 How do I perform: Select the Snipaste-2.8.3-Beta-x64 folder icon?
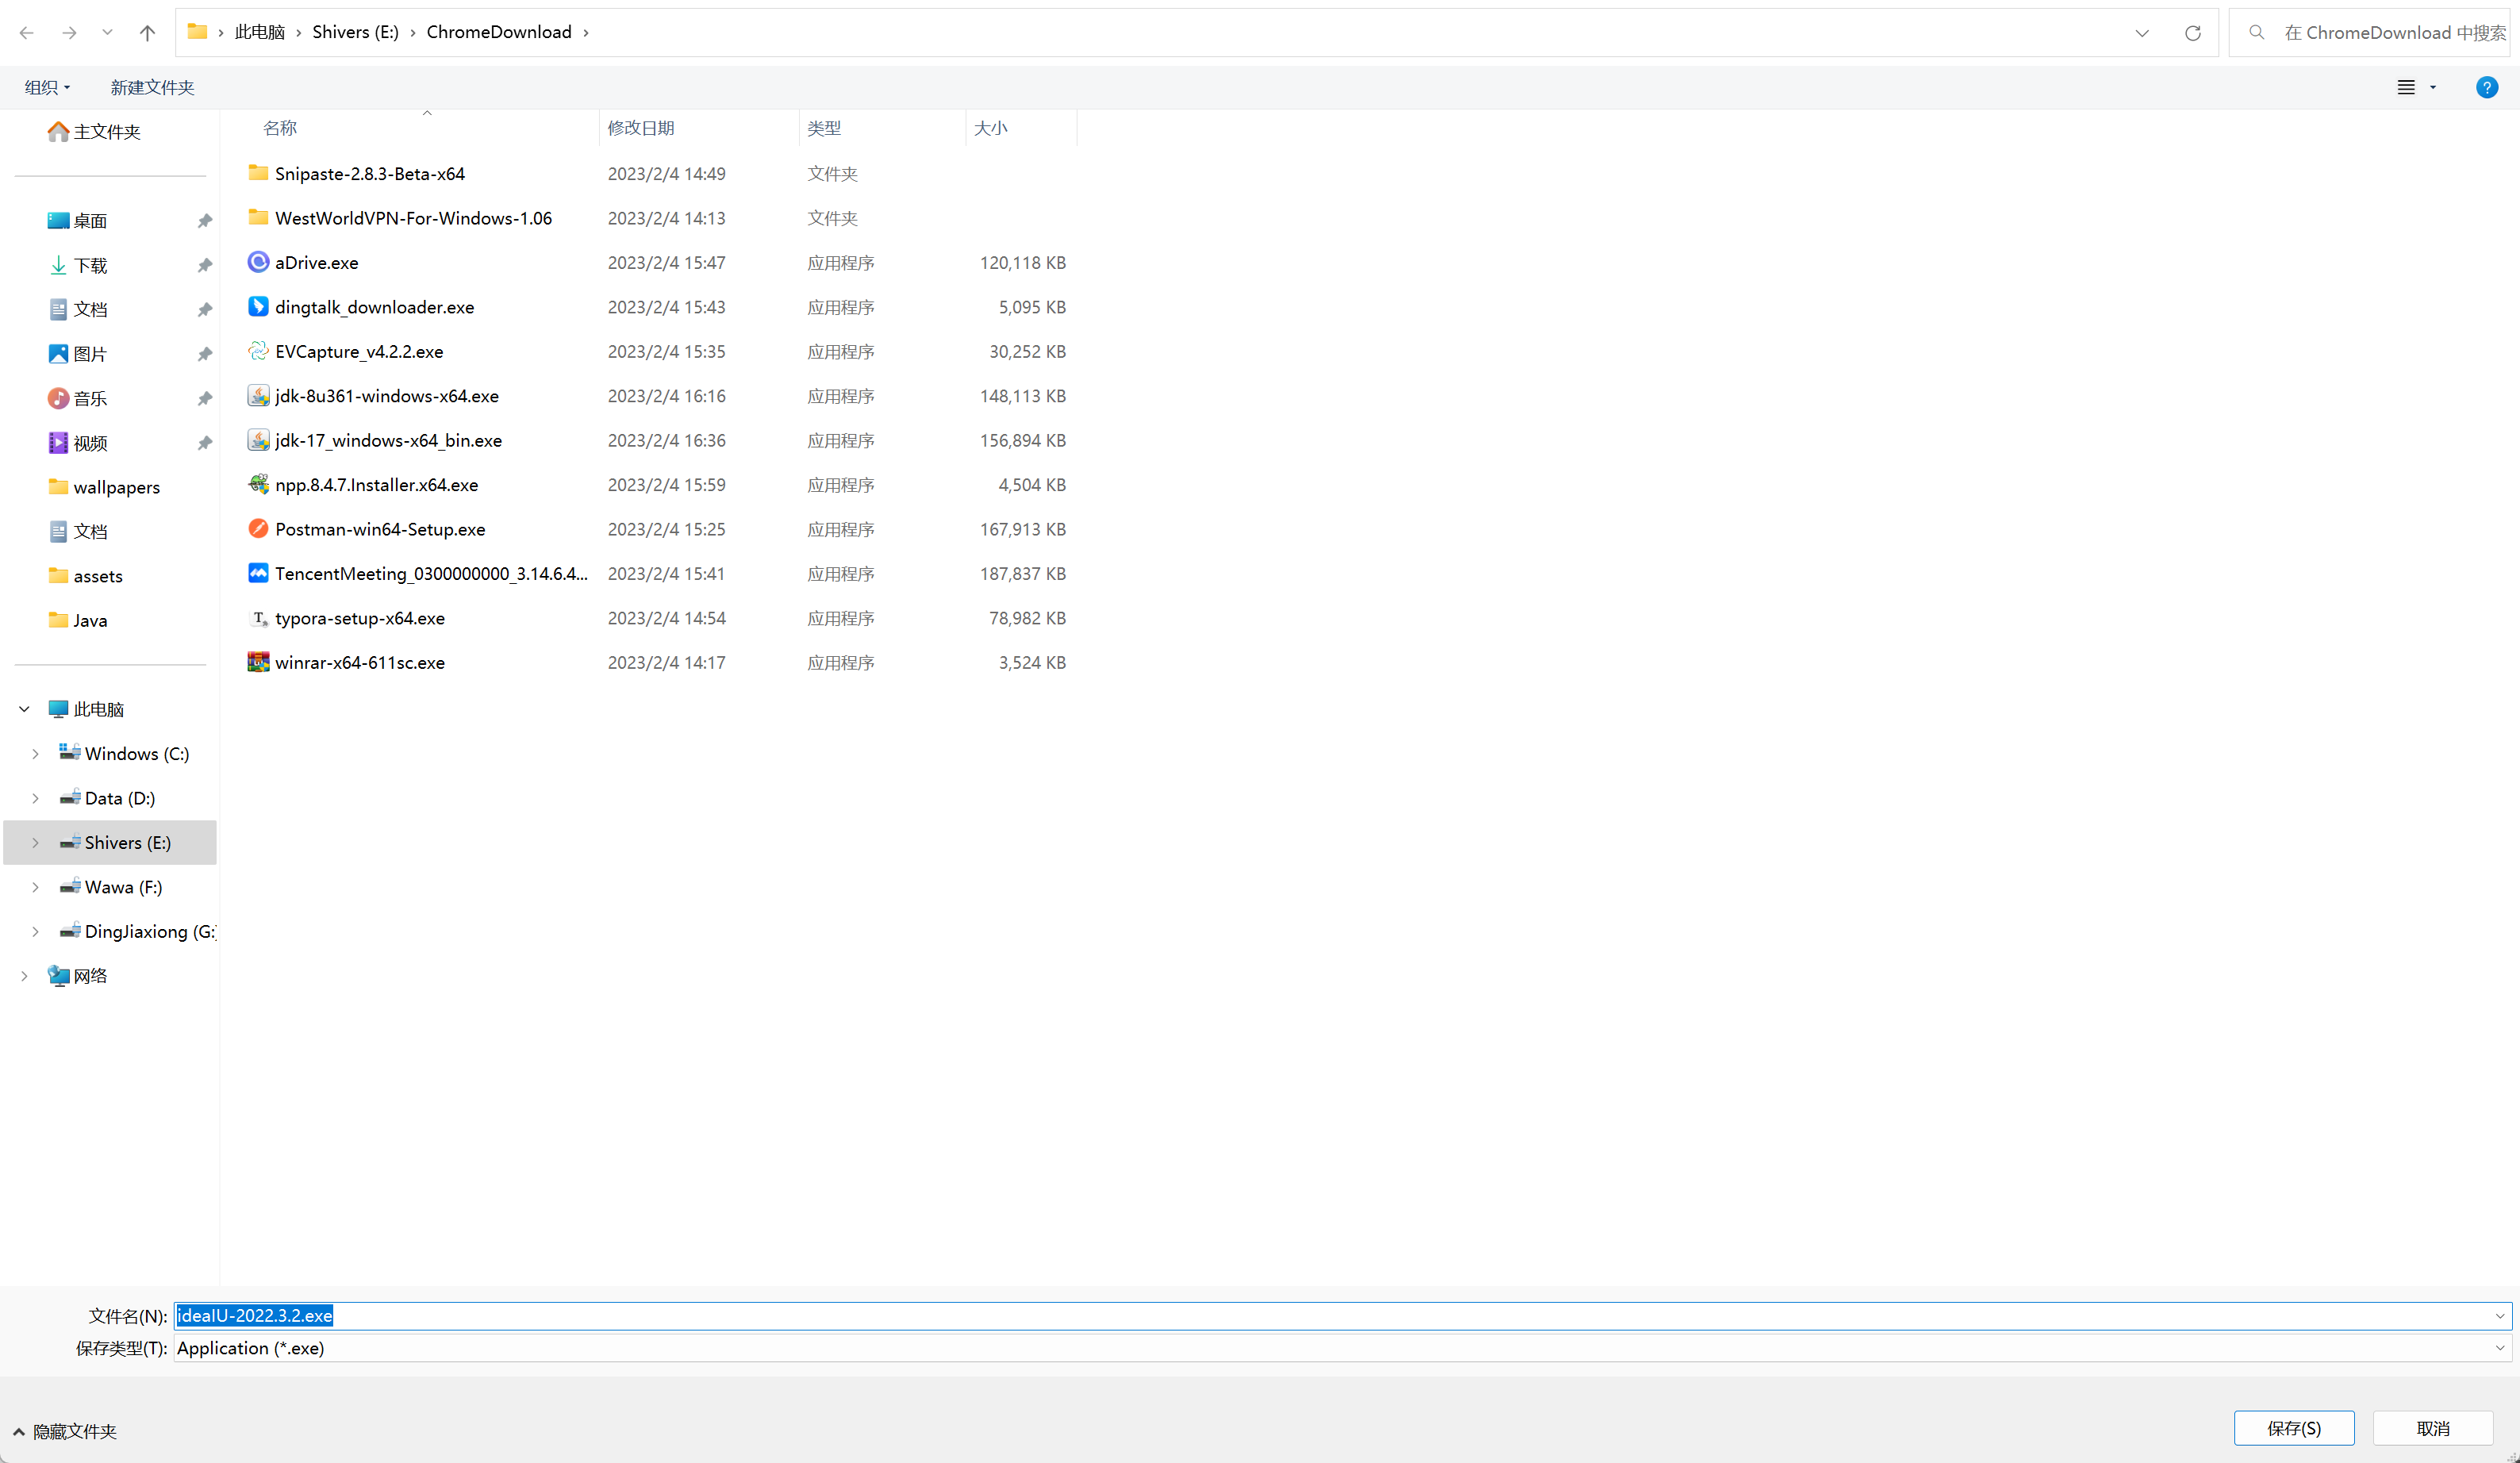click(x=258, y=173)
